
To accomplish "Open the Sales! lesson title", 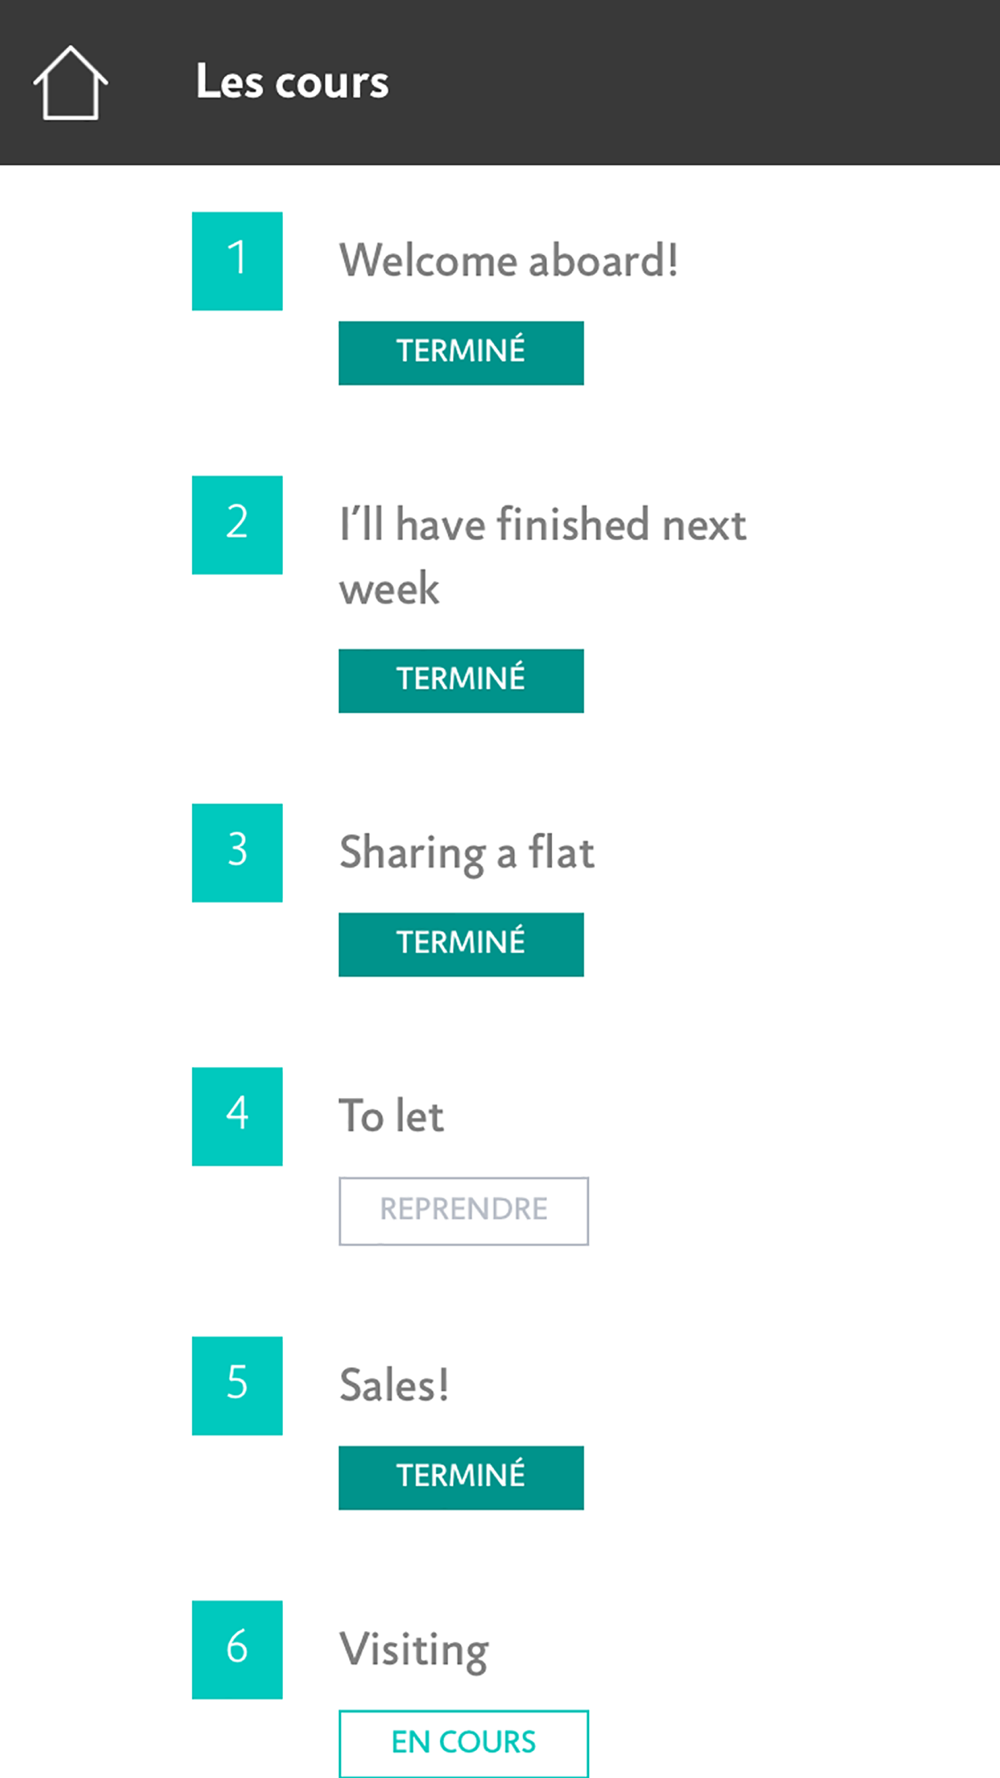I will 394,1386.
